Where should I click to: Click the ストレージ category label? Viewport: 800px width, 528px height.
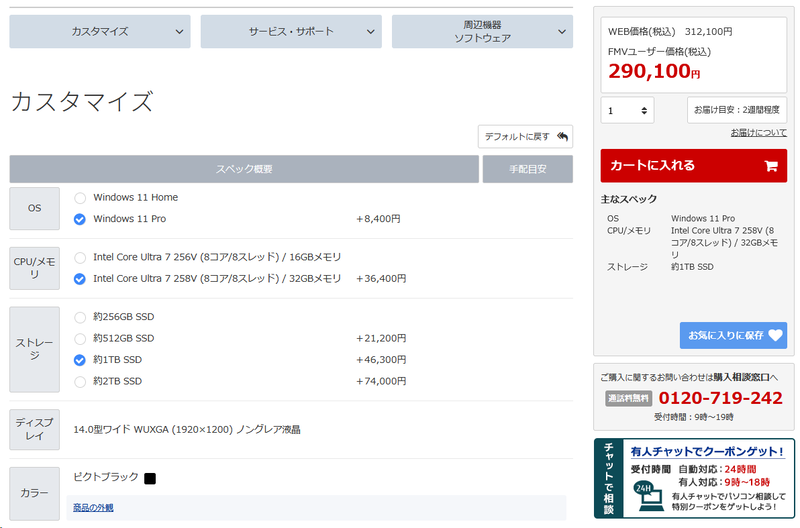(x=35, y=349)
